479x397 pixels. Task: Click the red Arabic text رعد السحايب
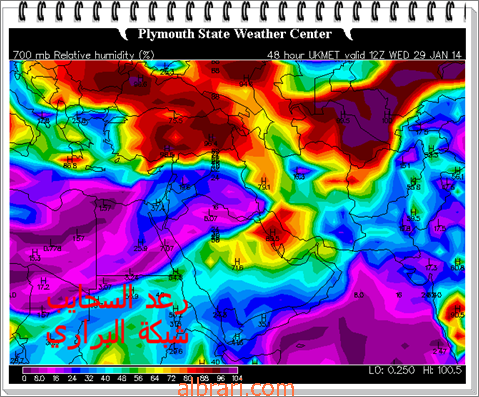click(x=117, y=300)
